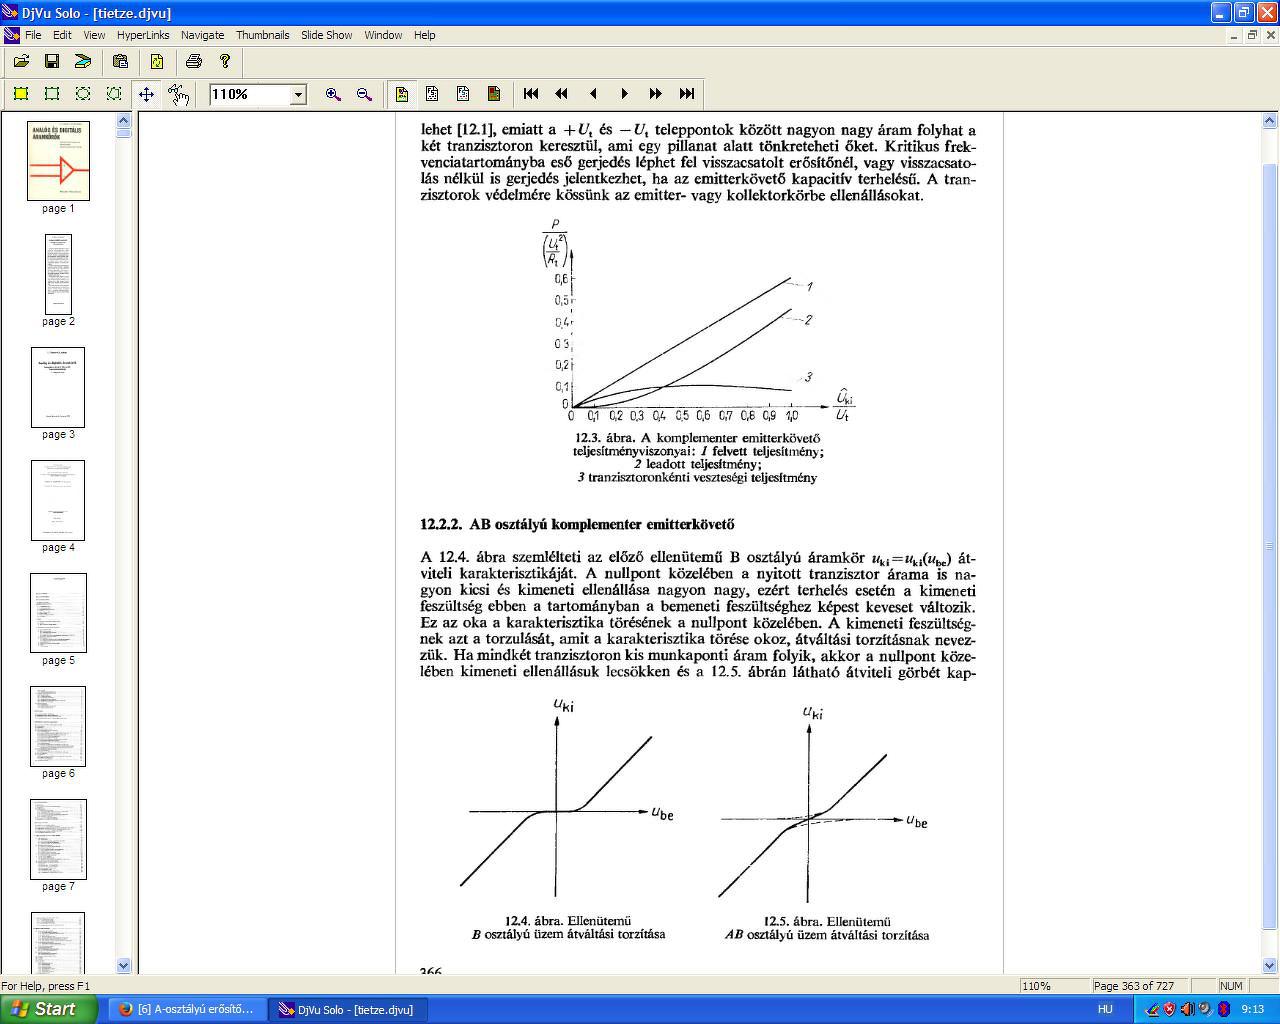Screen dimensions: 1280x1024
Task: Select the page 2 thumbnail
Action: tap(58, 274)
